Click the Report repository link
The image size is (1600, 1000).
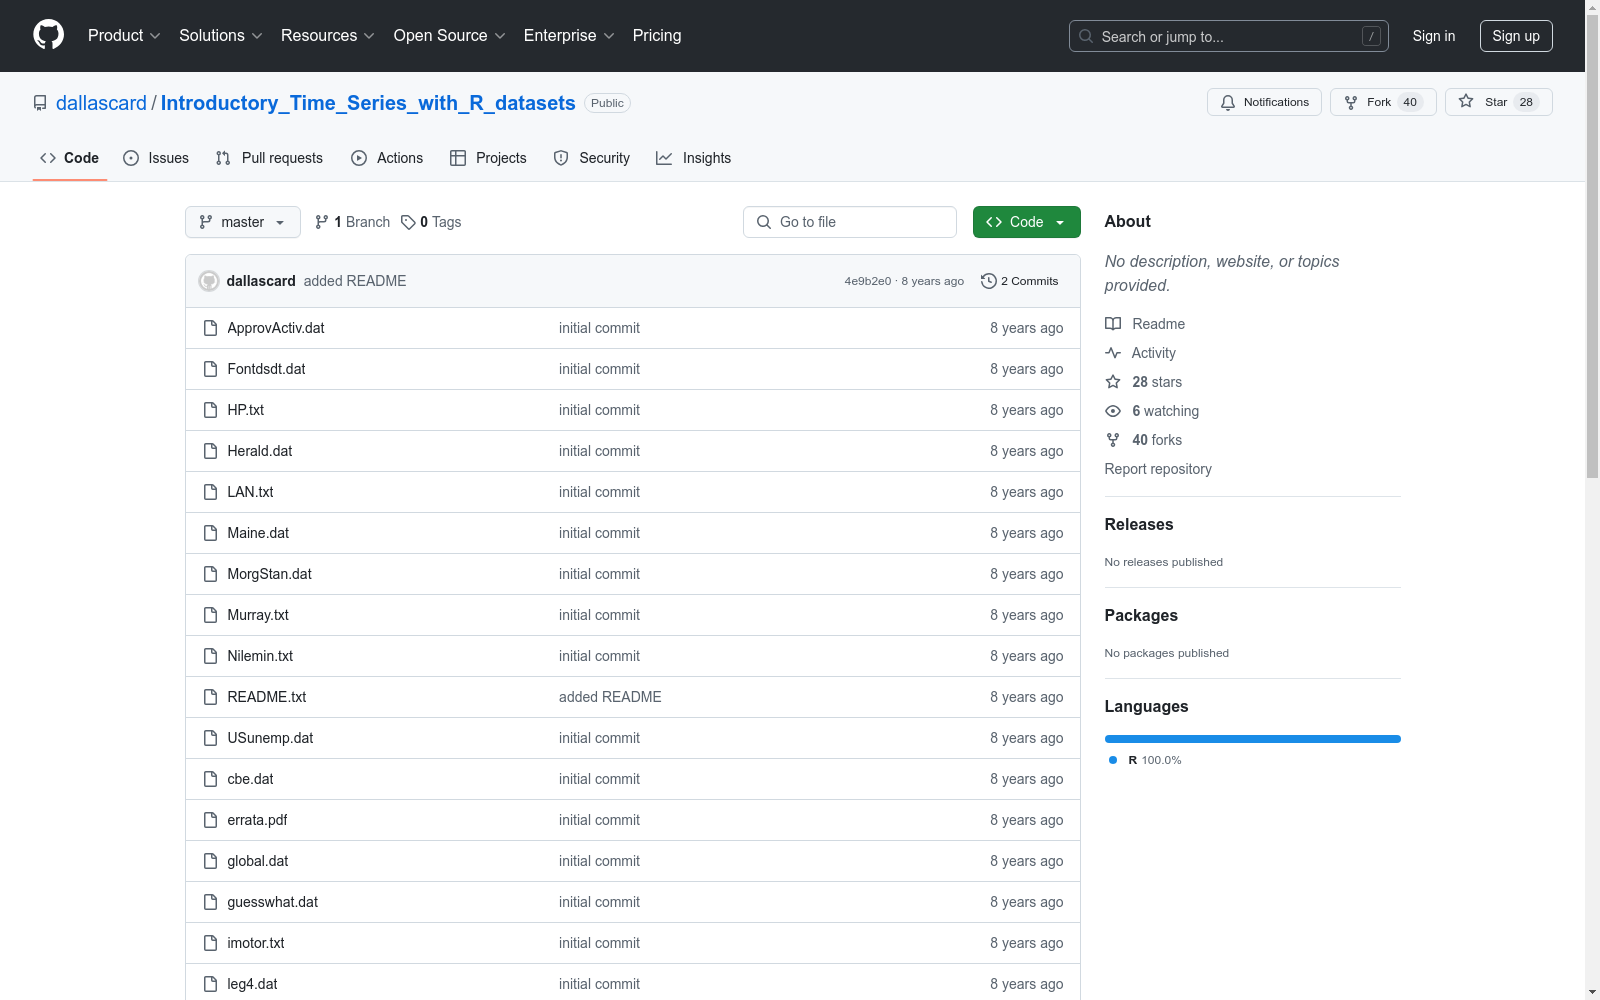pyautogui.click(x=1158, y=469)
